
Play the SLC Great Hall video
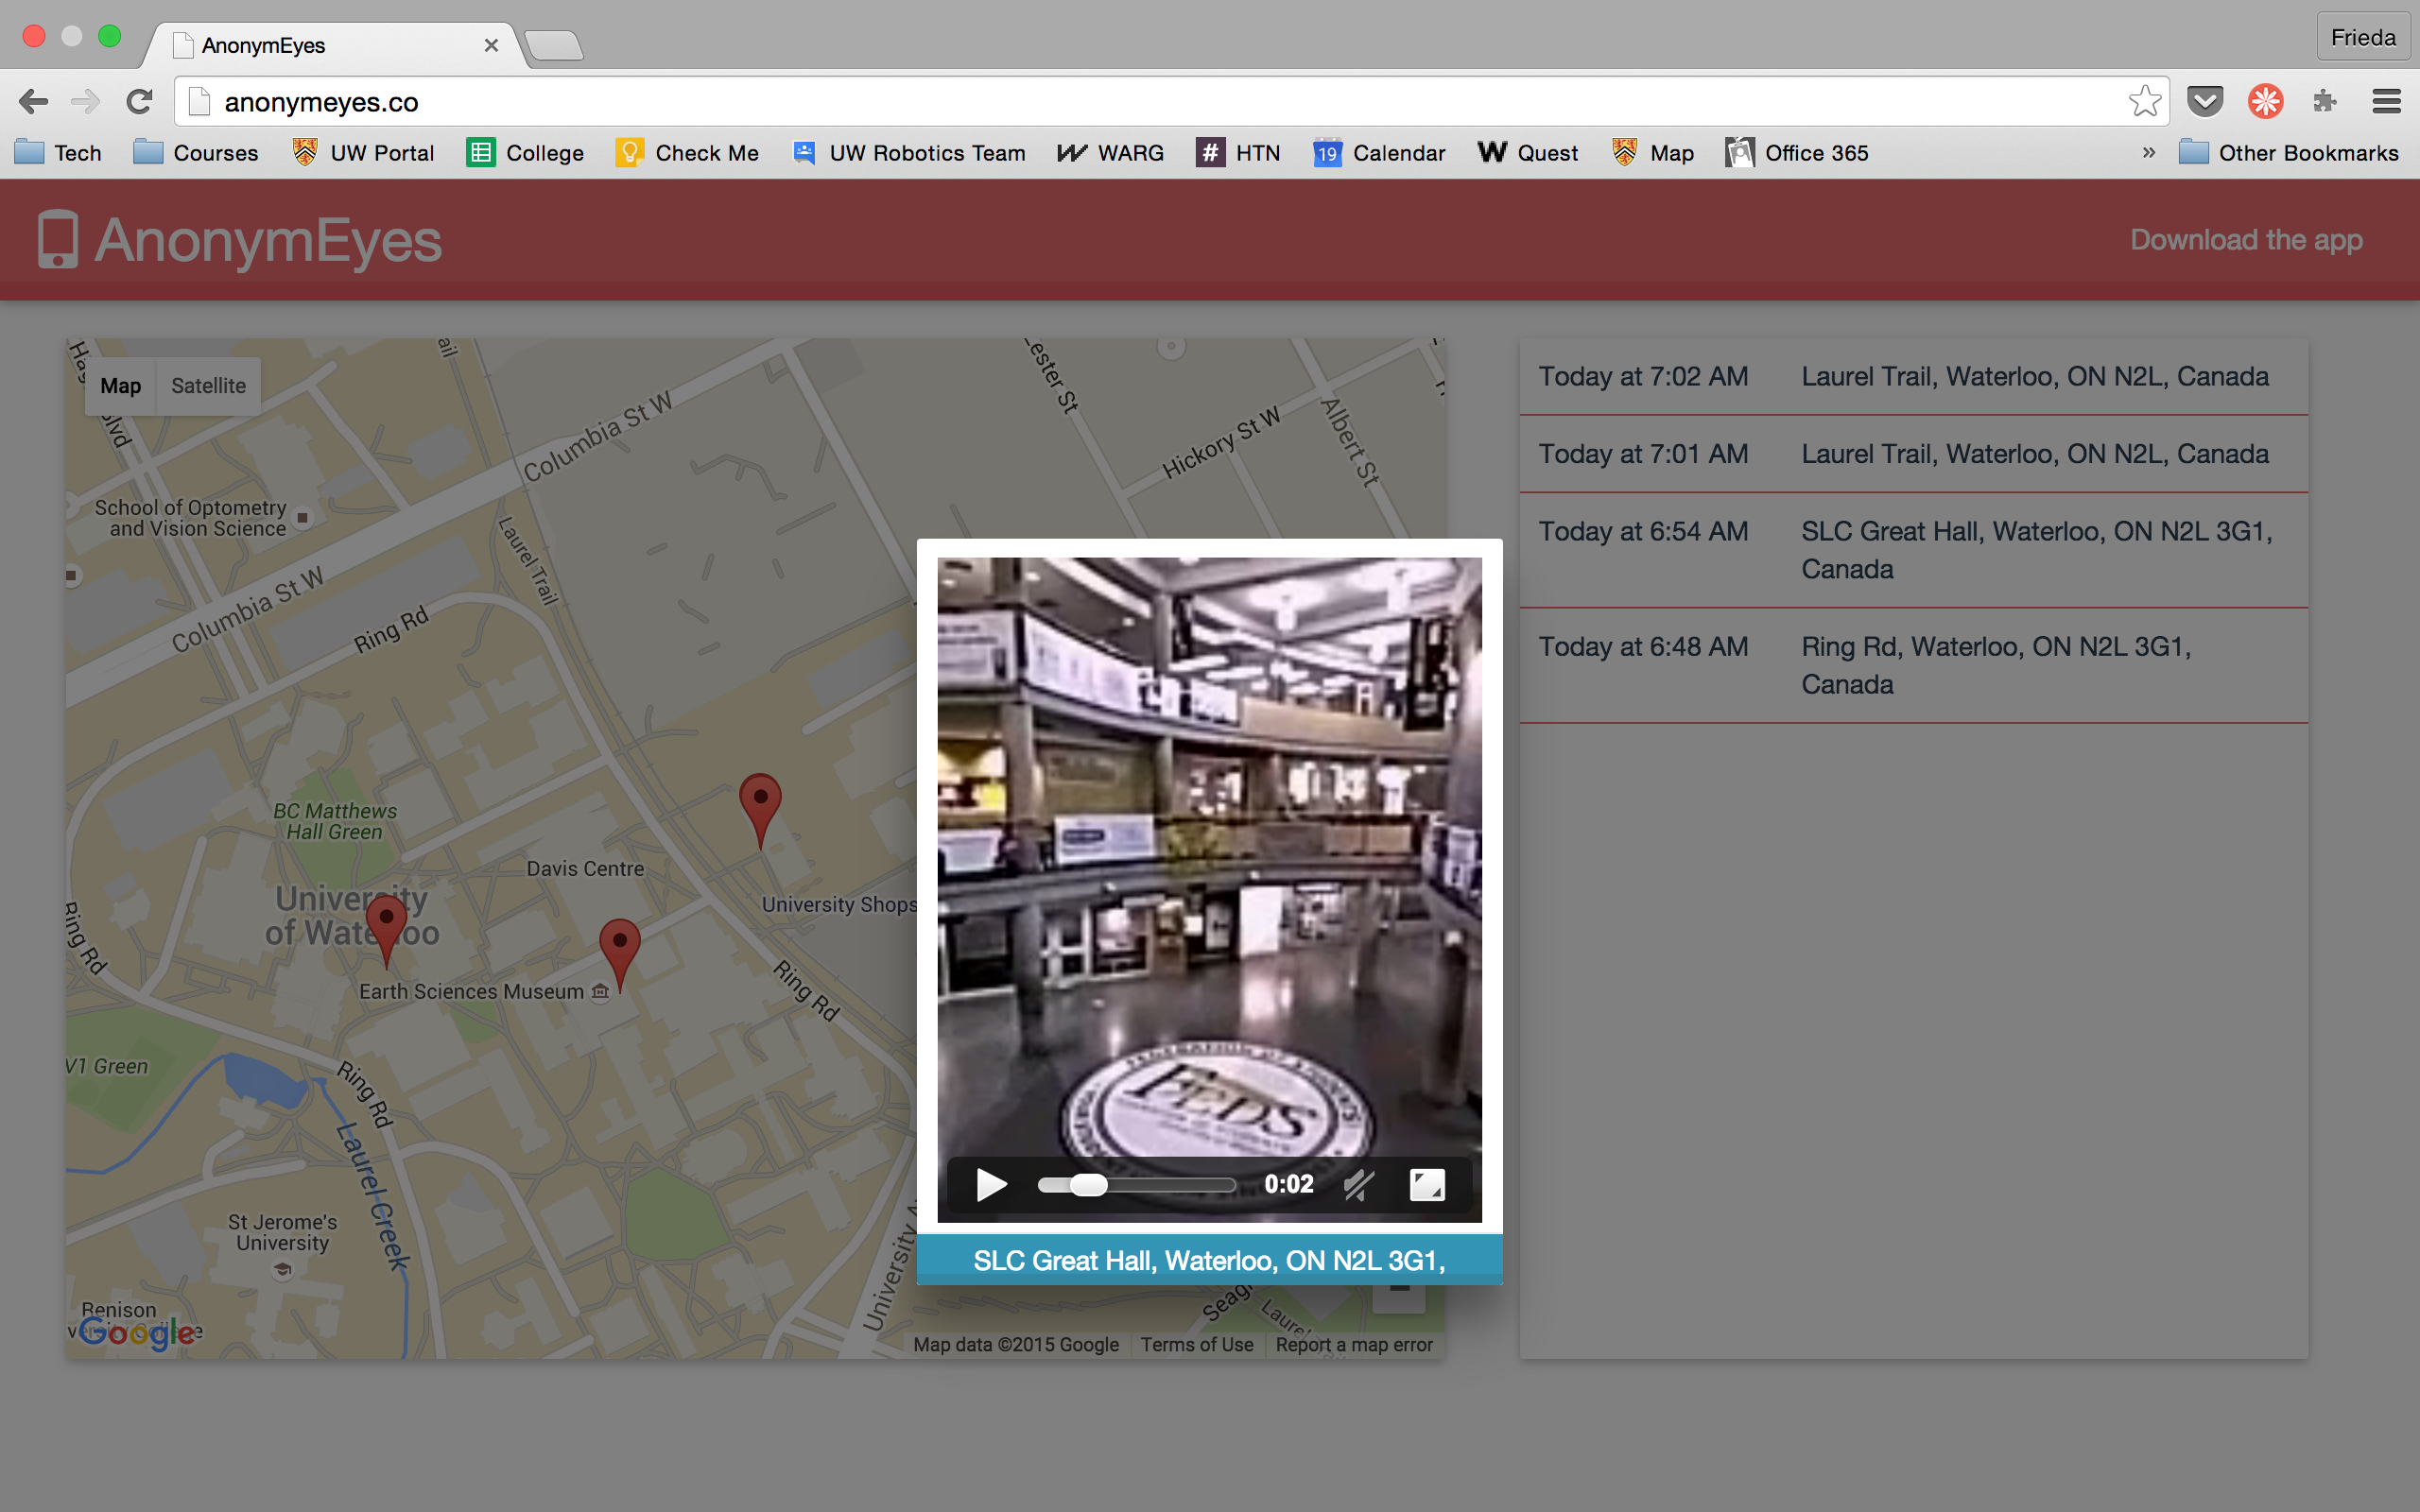pyautogui.click(x=990, y=1185)
